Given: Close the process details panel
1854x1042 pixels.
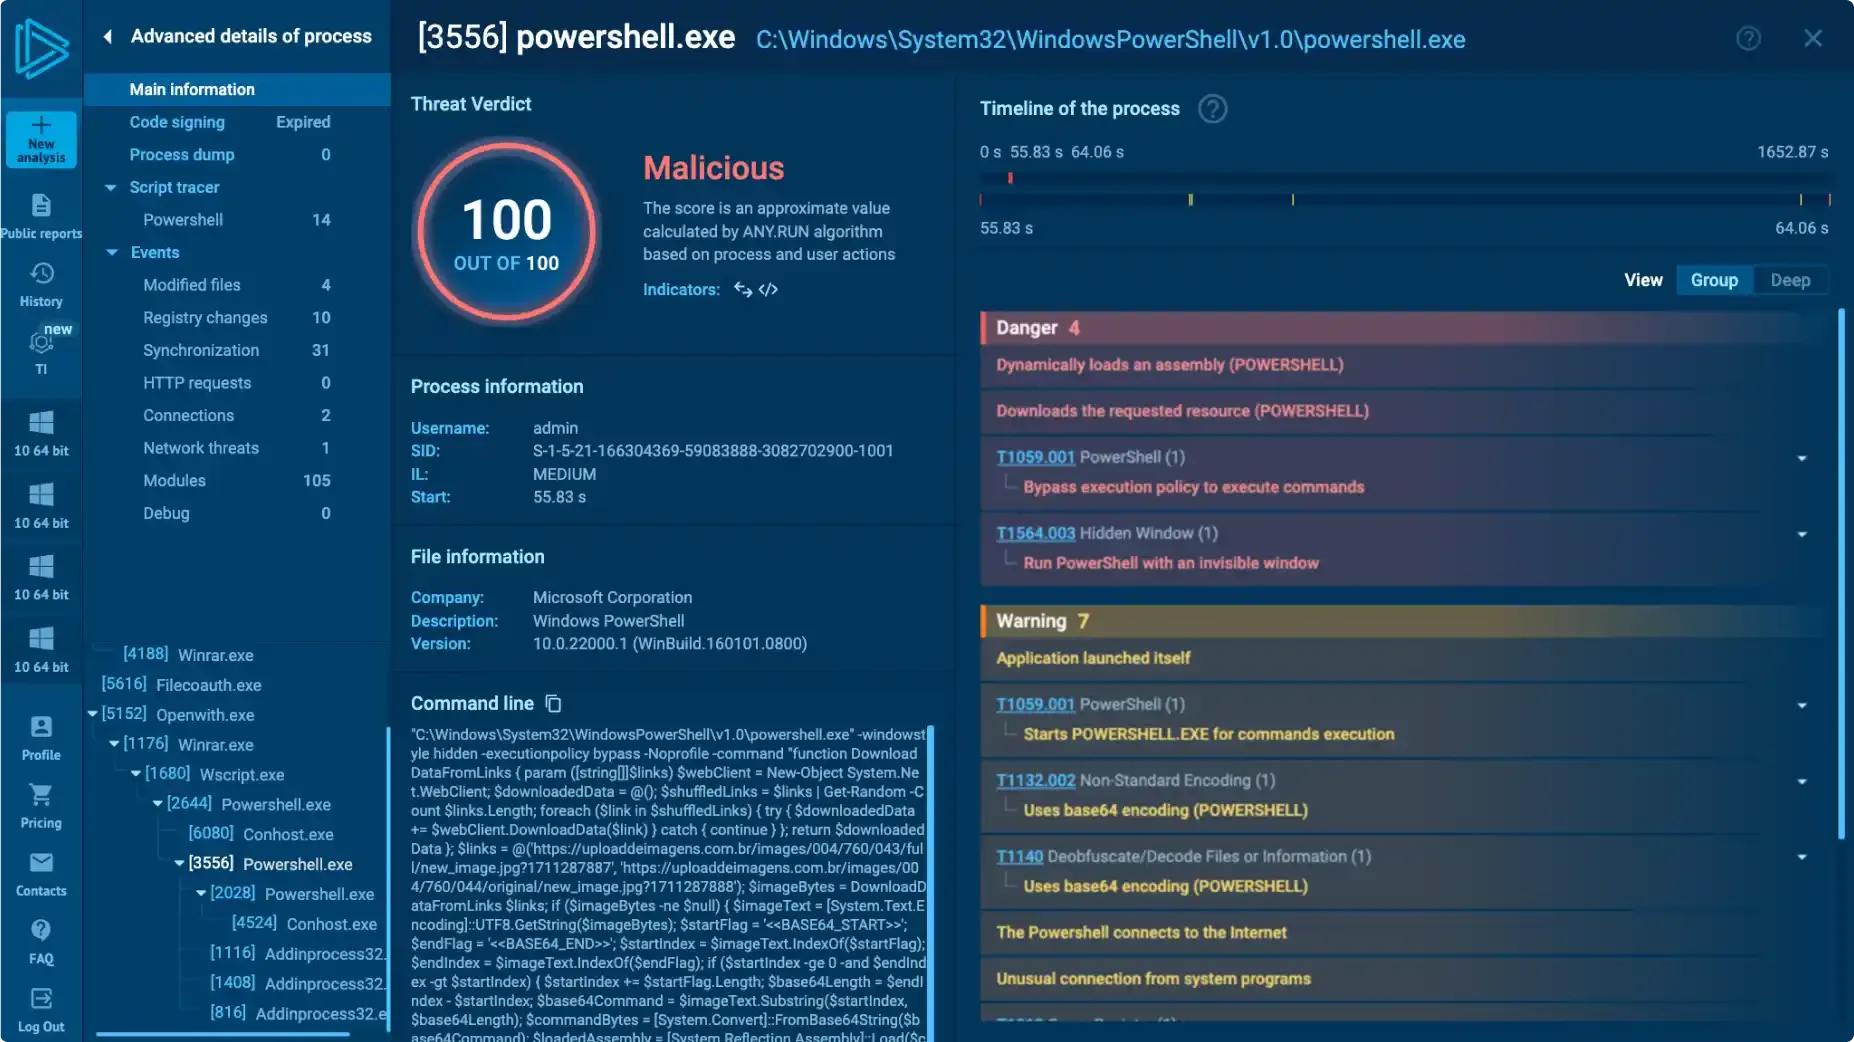Looking at the screenshot, I should click(x=1813, y=39).
